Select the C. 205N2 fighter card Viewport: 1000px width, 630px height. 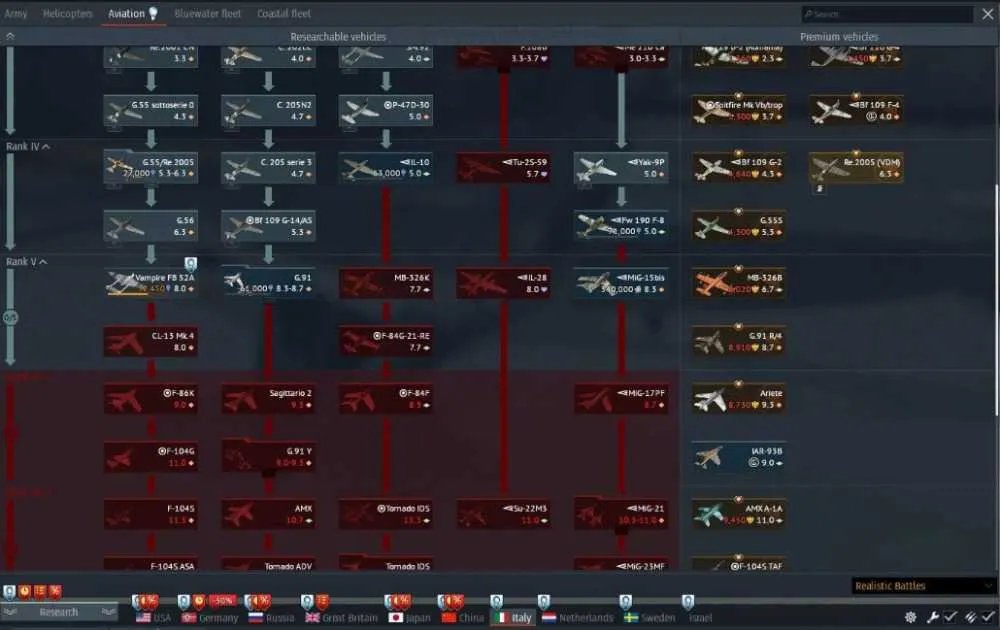[268, 110]
